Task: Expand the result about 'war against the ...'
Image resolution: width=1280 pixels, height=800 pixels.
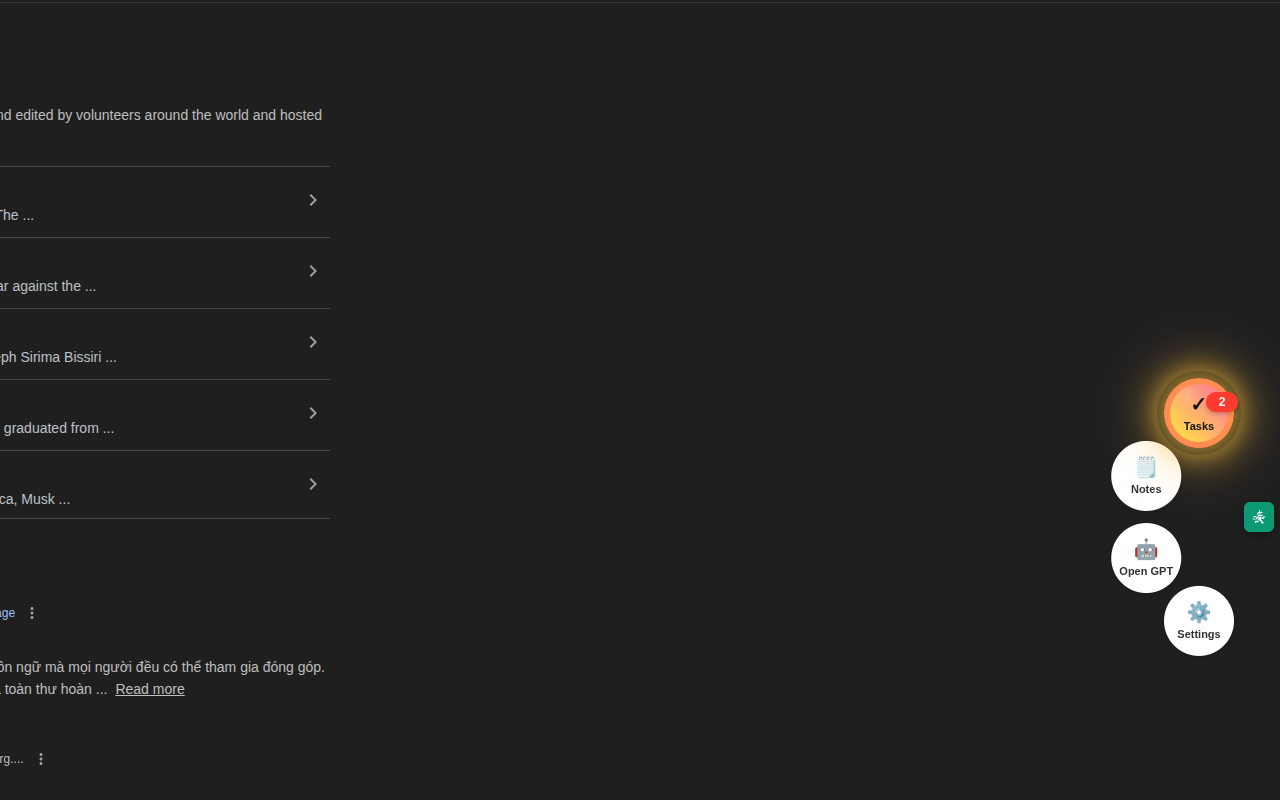Action: click(x=313, y=271)
